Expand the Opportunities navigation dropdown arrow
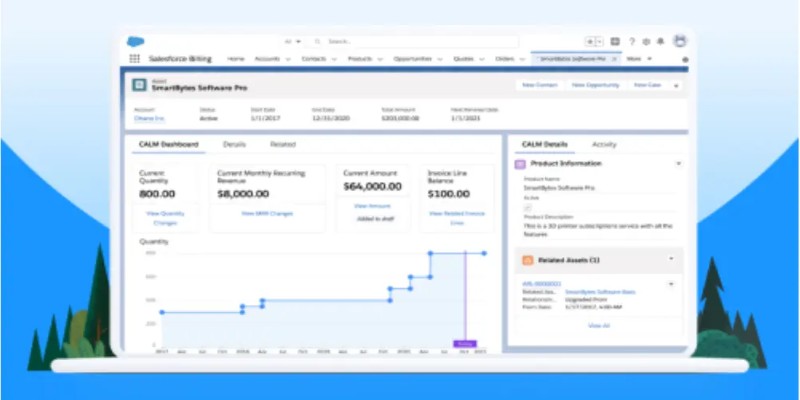 click(440, 59)
